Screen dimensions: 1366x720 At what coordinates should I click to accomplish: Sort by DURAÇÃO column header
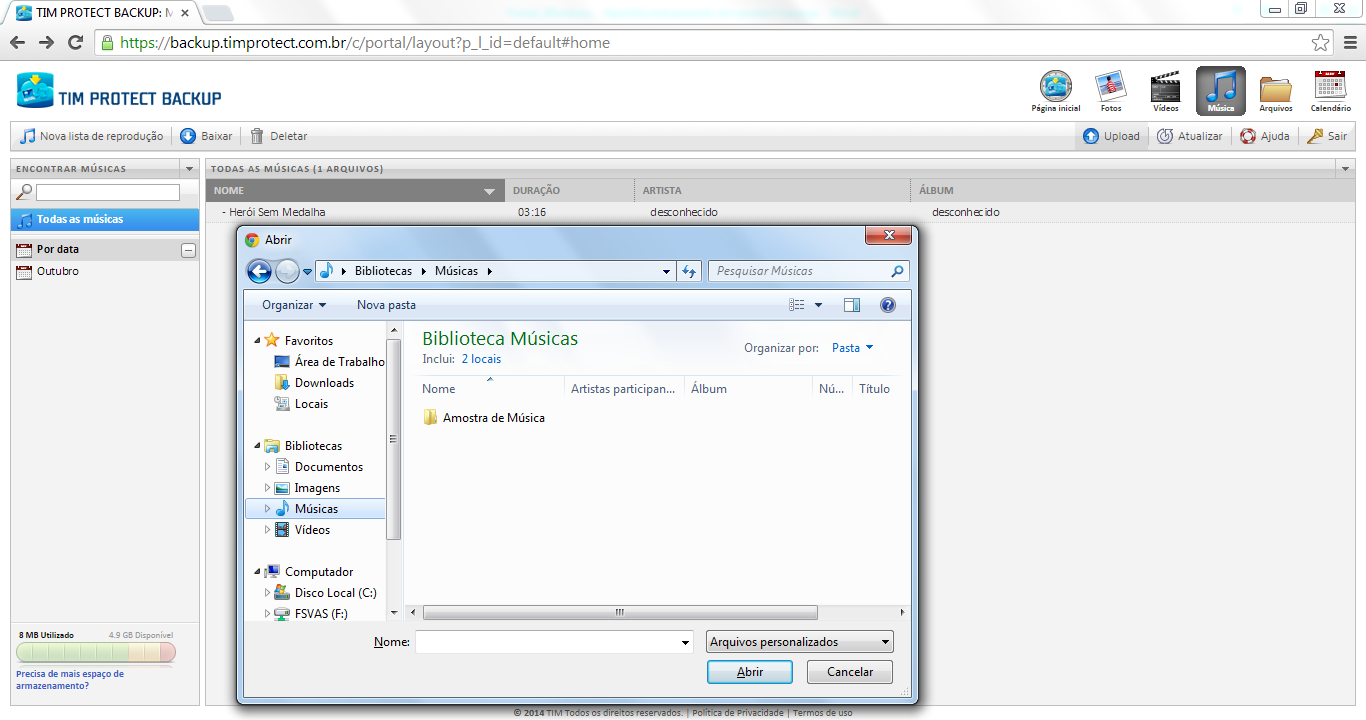pos(570,190)
